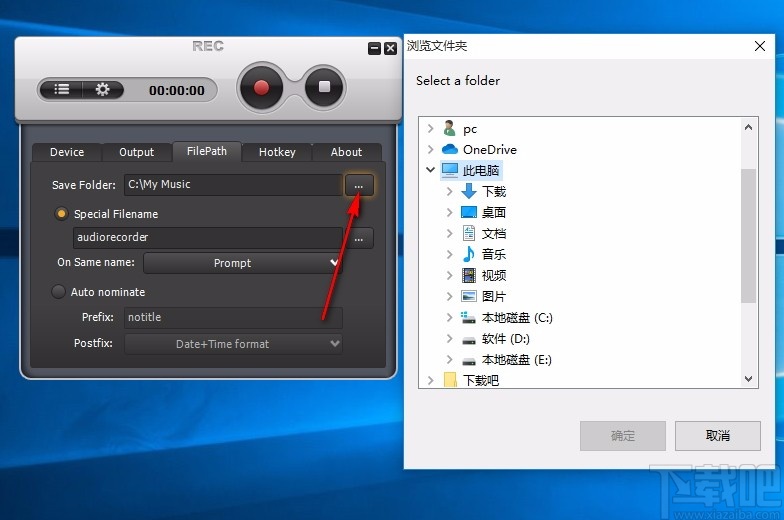Open the Postfix Date+Time format dropdown

[x=233, y=344]
